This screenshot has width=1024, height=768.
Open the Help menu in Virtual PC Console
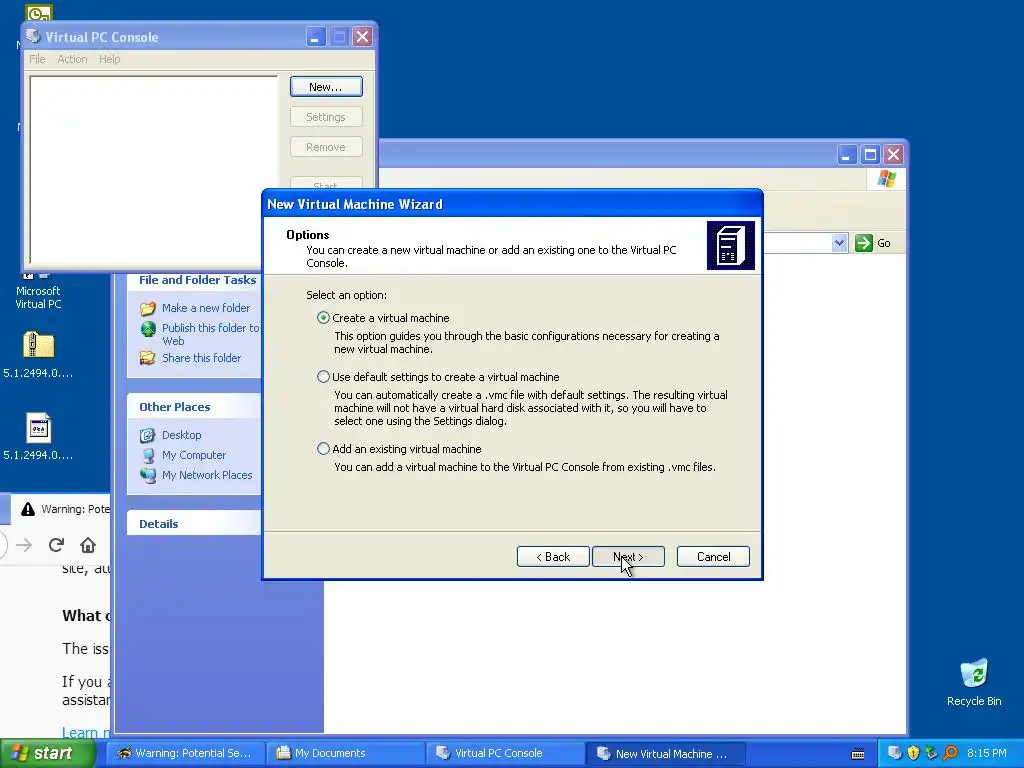(110, 59)
